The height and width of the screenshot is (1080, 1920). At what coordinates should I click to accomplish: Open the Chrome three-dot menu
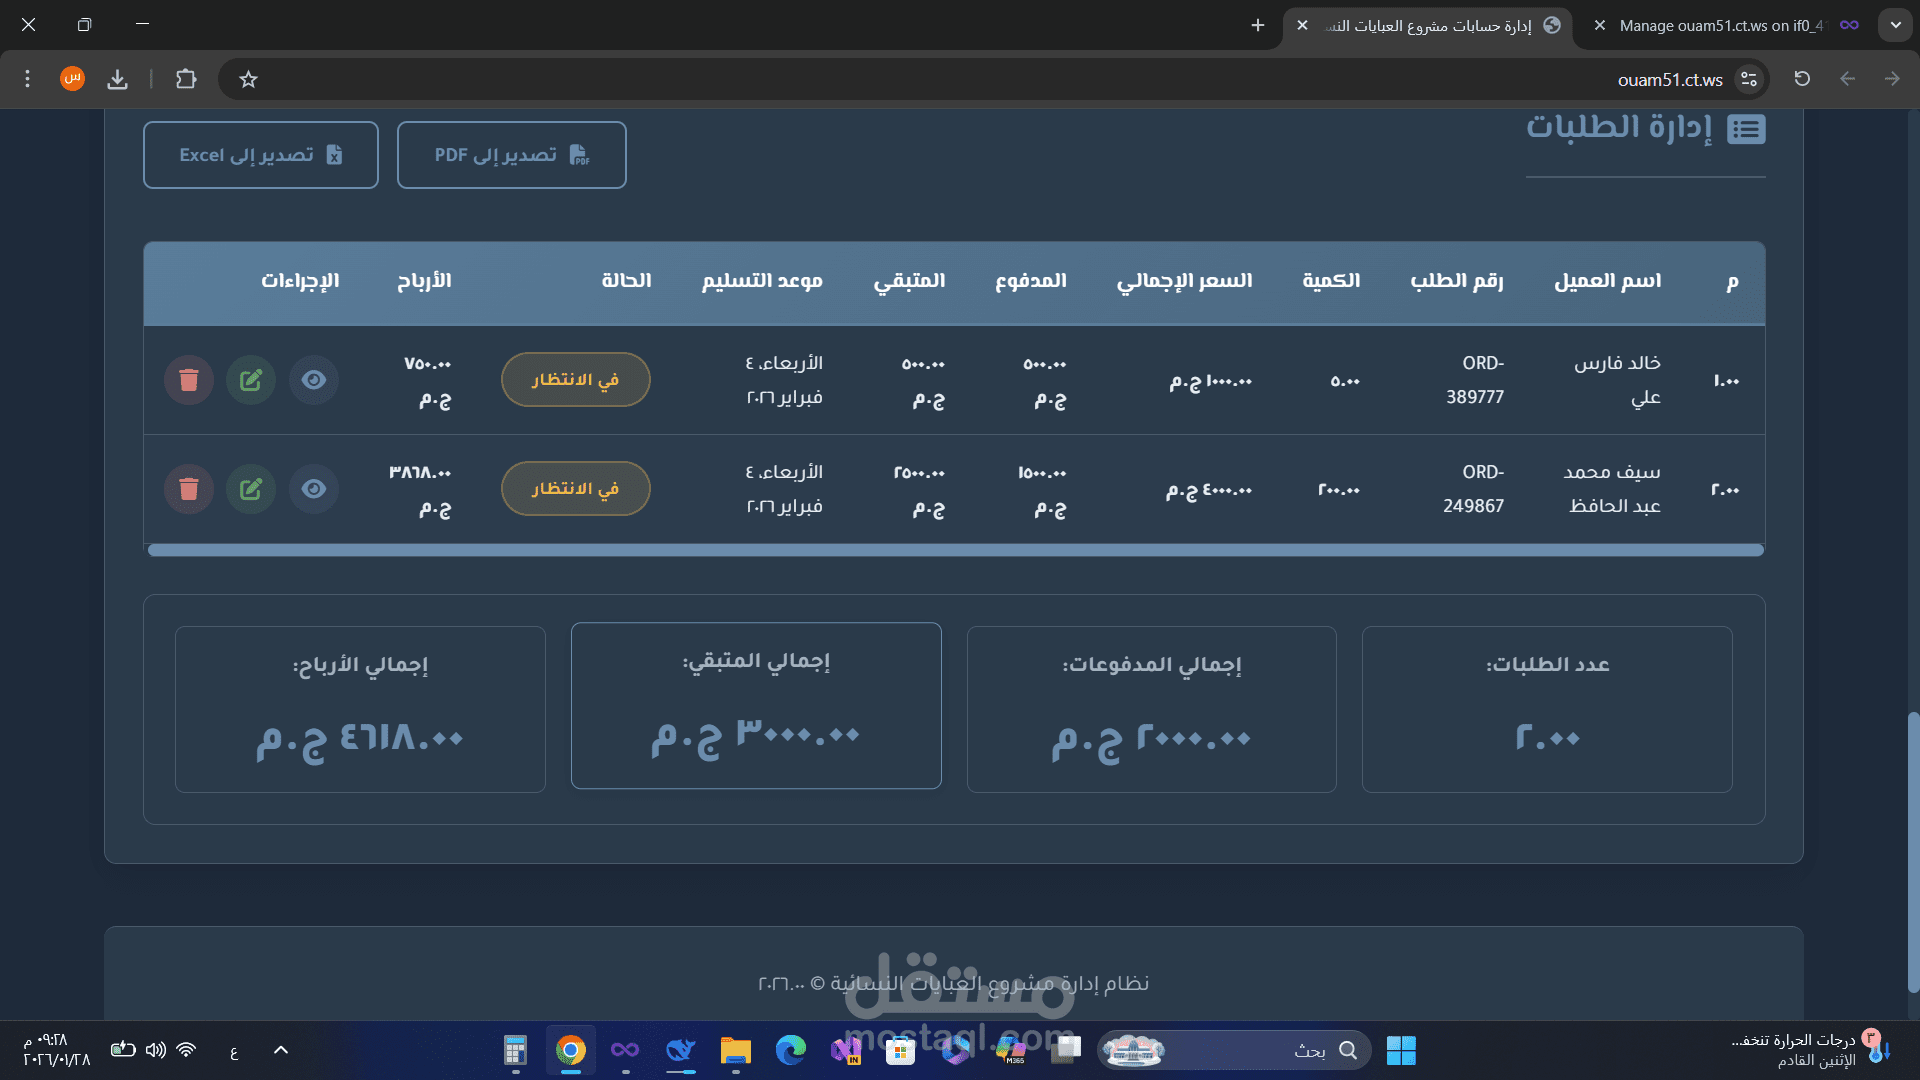coord(28,79)
